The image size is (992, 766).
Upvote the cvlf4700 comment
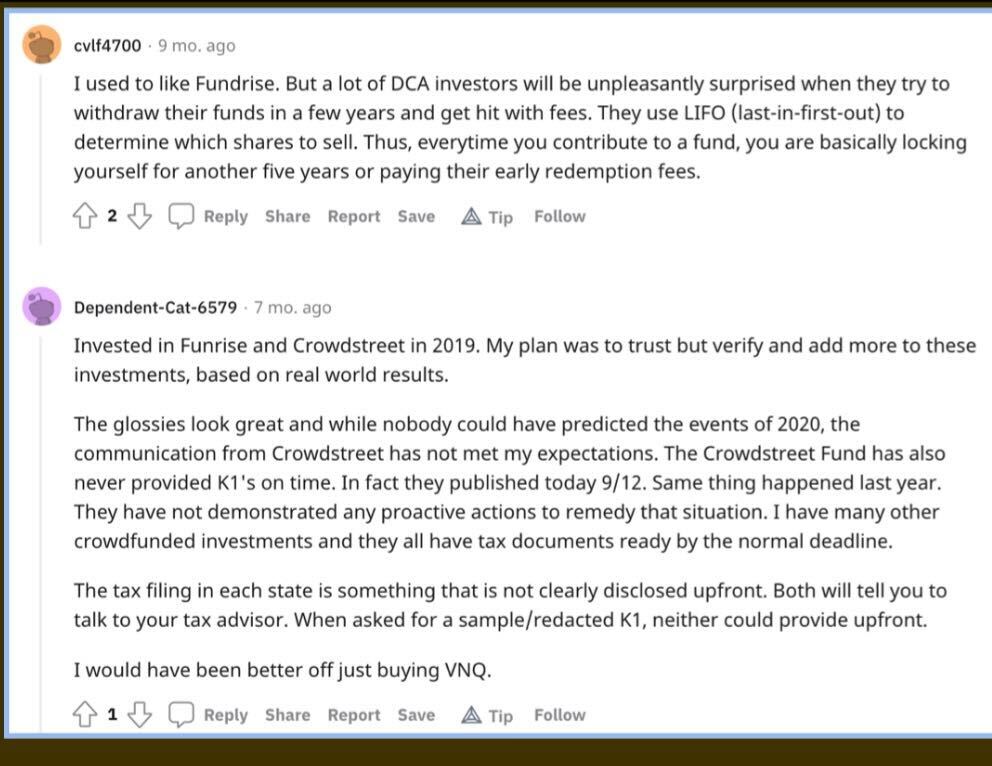(x=85, y=216)
